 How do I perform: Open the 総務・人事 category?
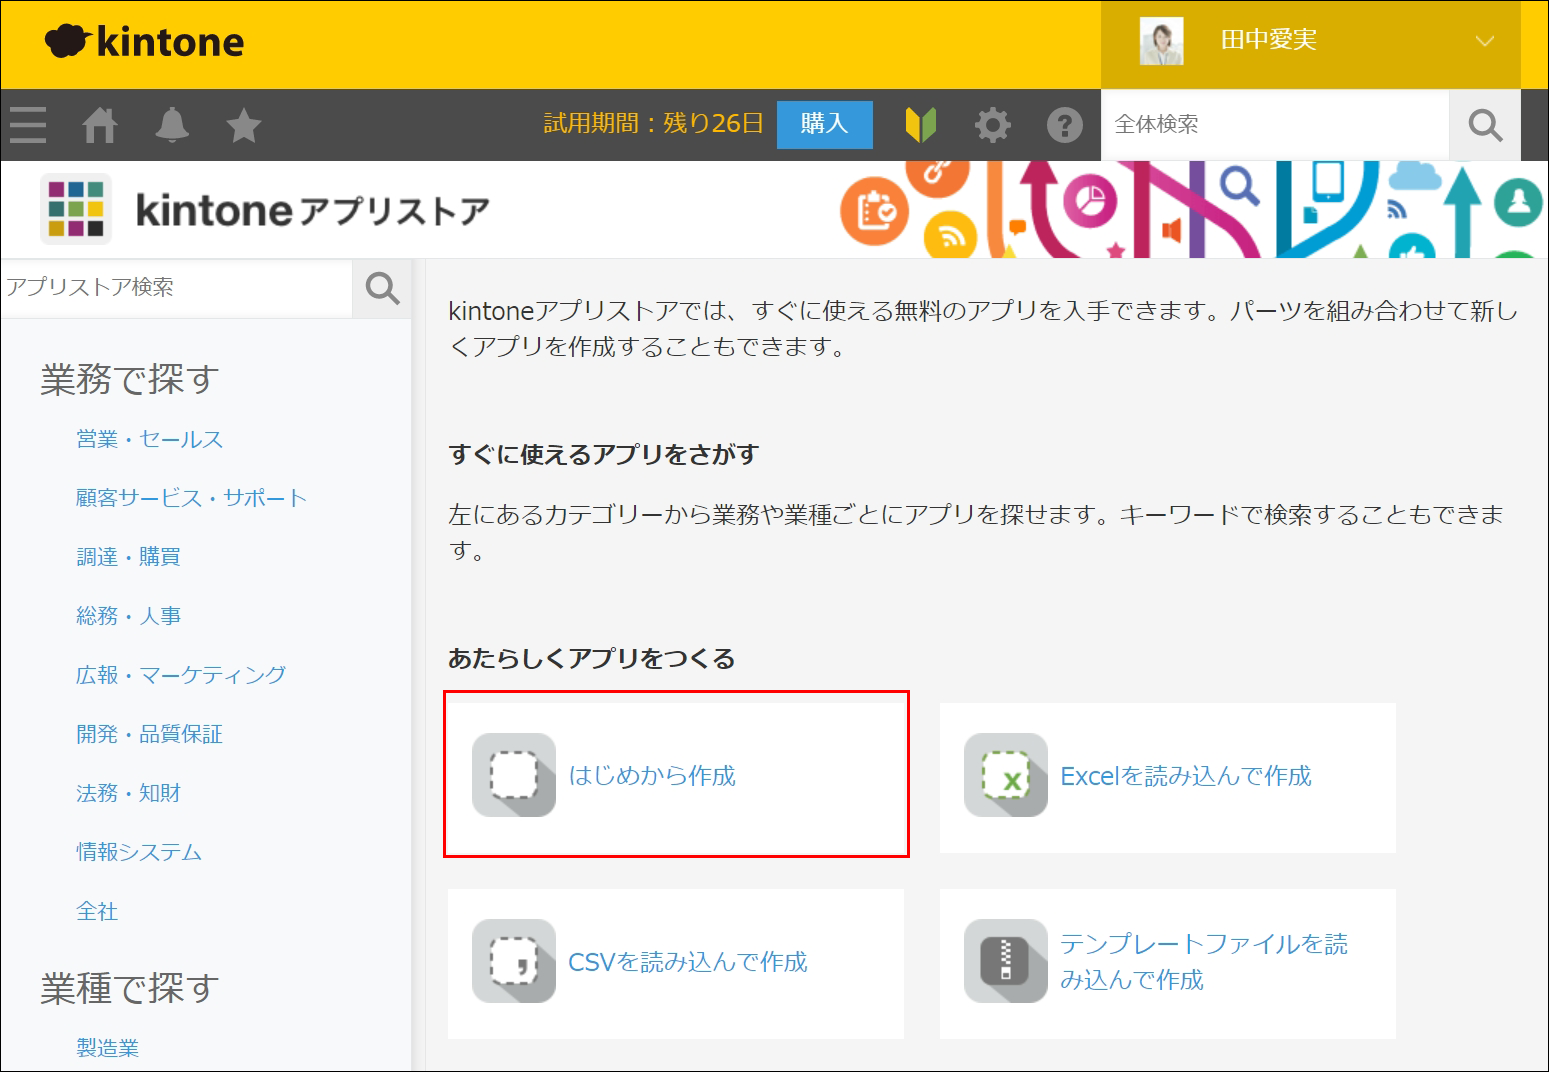tap(128, 616)
